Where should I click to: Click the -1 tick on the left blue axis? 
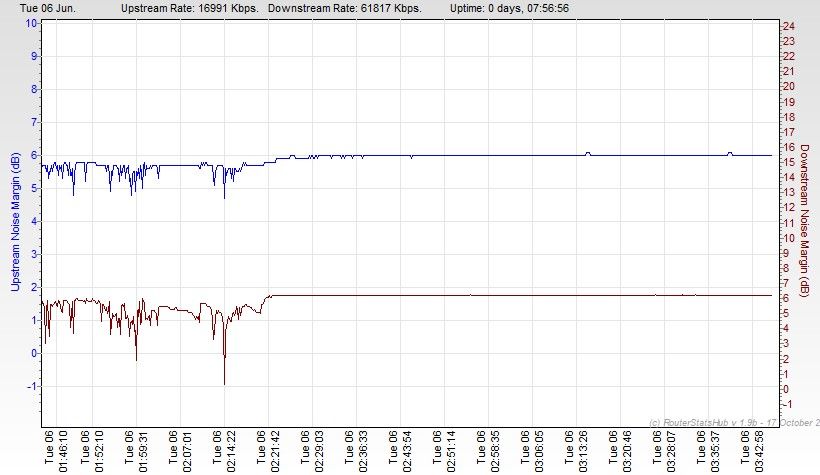pyautogui.click(x=30, y=386)
